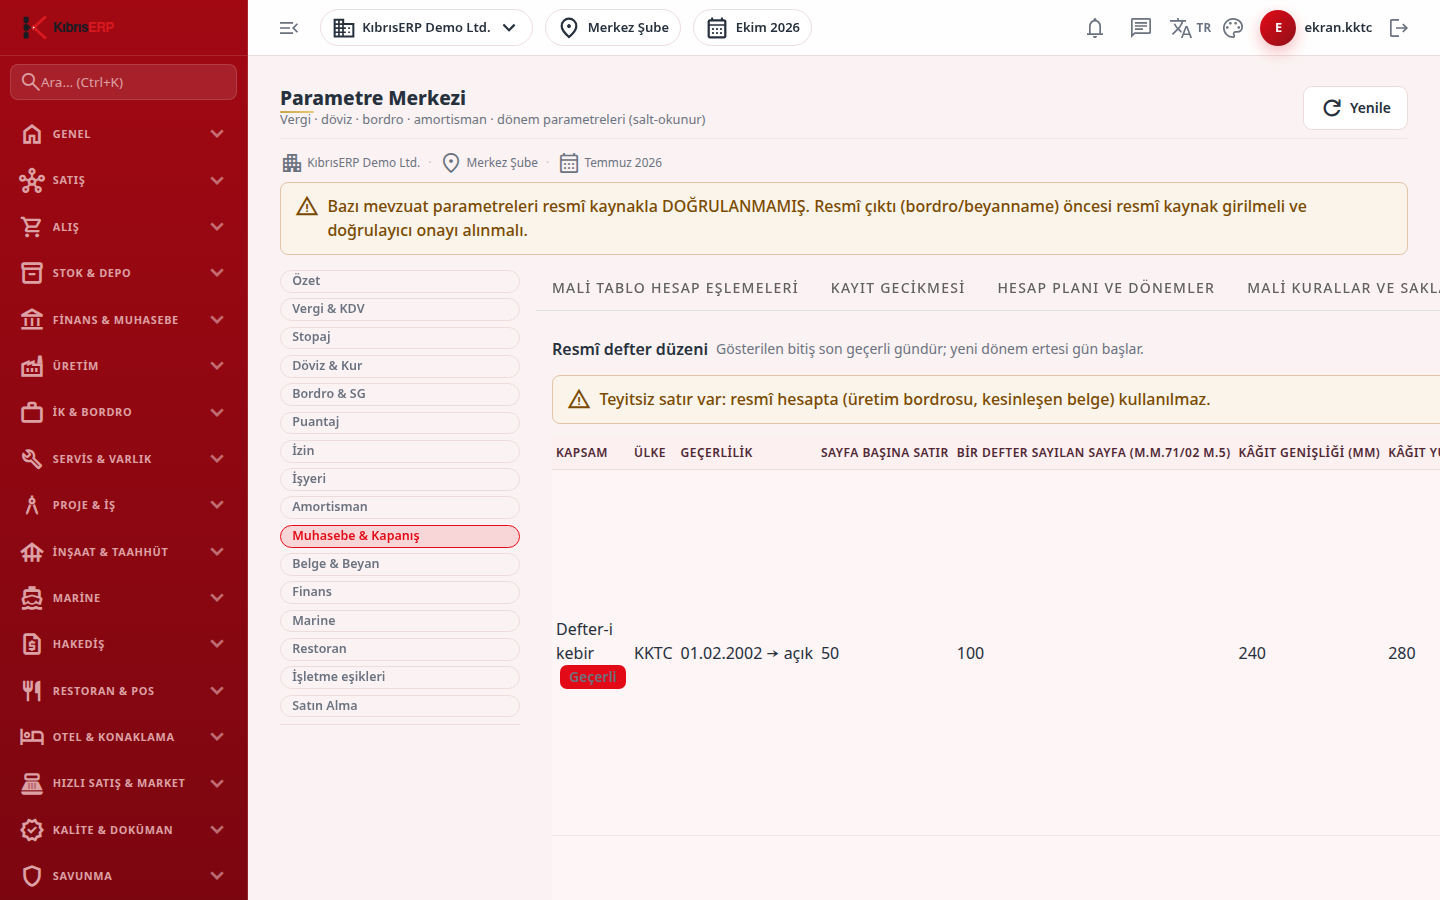Image resolution: width=1440 pixels, height=900 pixels.
Task: Click the Restoran & POS cutlery icon
Action: pos(32,691)
